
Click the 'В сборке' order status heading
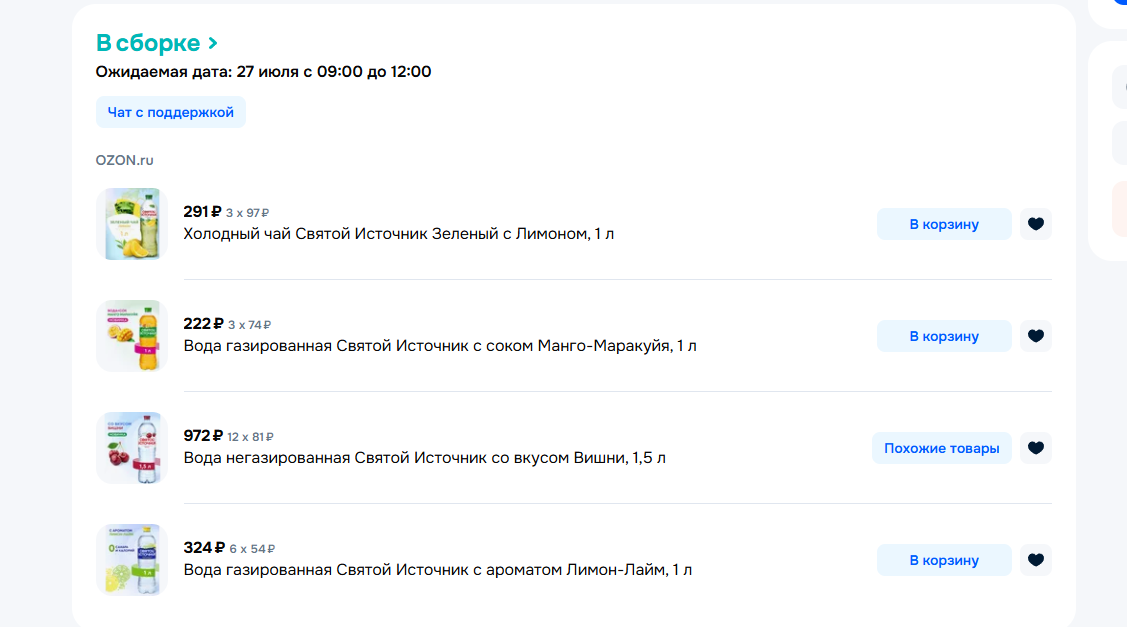pos(148,43)
